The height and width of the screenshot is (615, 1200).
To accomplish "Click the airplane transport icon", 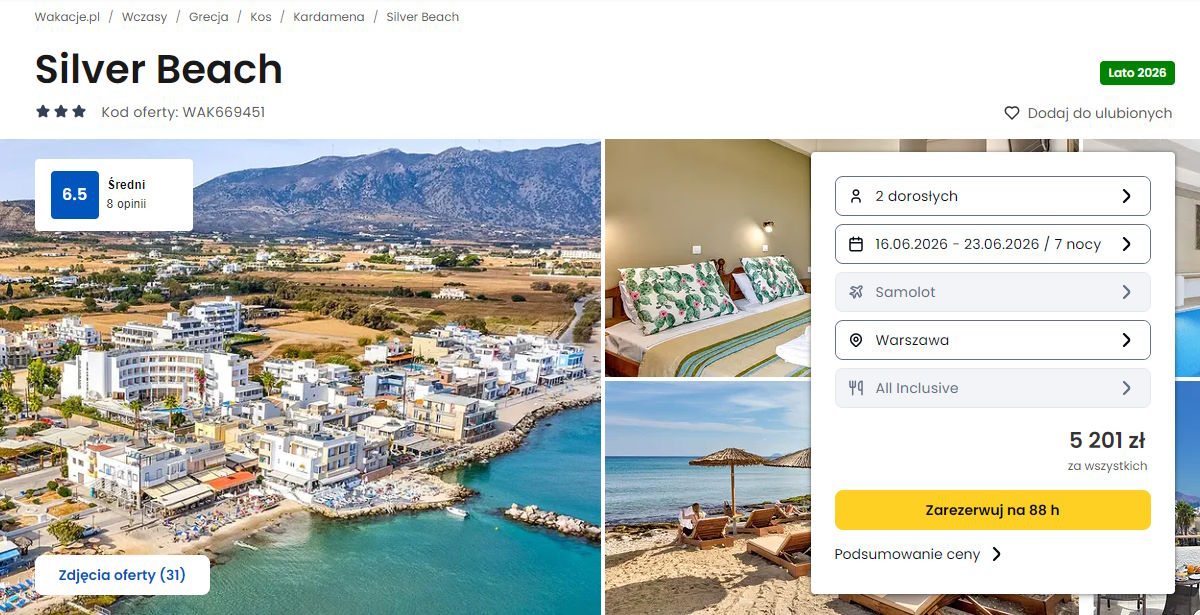I will coord(856,292).
